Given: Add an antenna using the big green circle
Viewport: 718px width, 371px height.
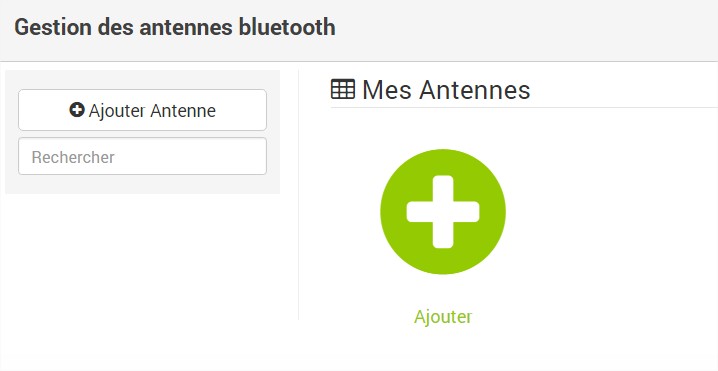Looking at the screenshot, I should click(x=443, y=212).
